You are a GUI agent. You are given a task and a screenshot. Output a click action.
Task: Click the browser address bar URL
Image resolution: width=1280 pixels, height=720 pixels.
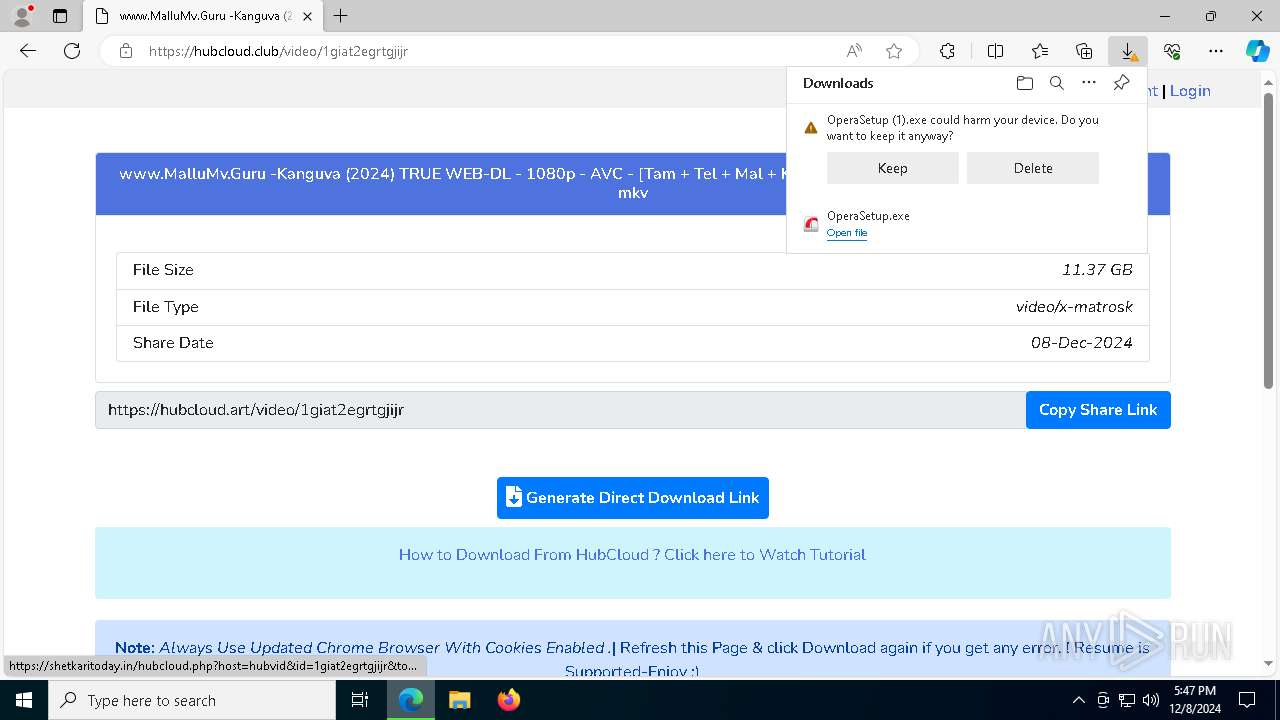(278, 51)
